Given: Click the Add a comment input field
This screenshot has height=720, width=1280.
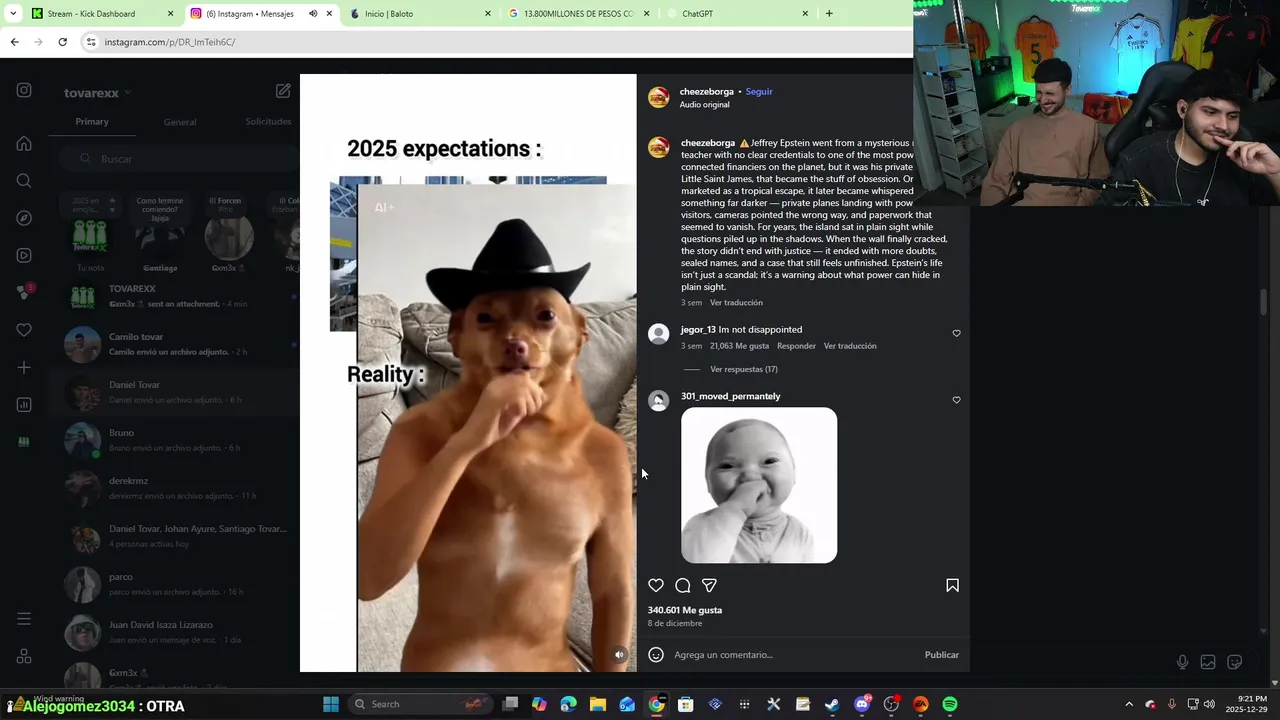Looking at the screenshot, I should tap(794, 655).
